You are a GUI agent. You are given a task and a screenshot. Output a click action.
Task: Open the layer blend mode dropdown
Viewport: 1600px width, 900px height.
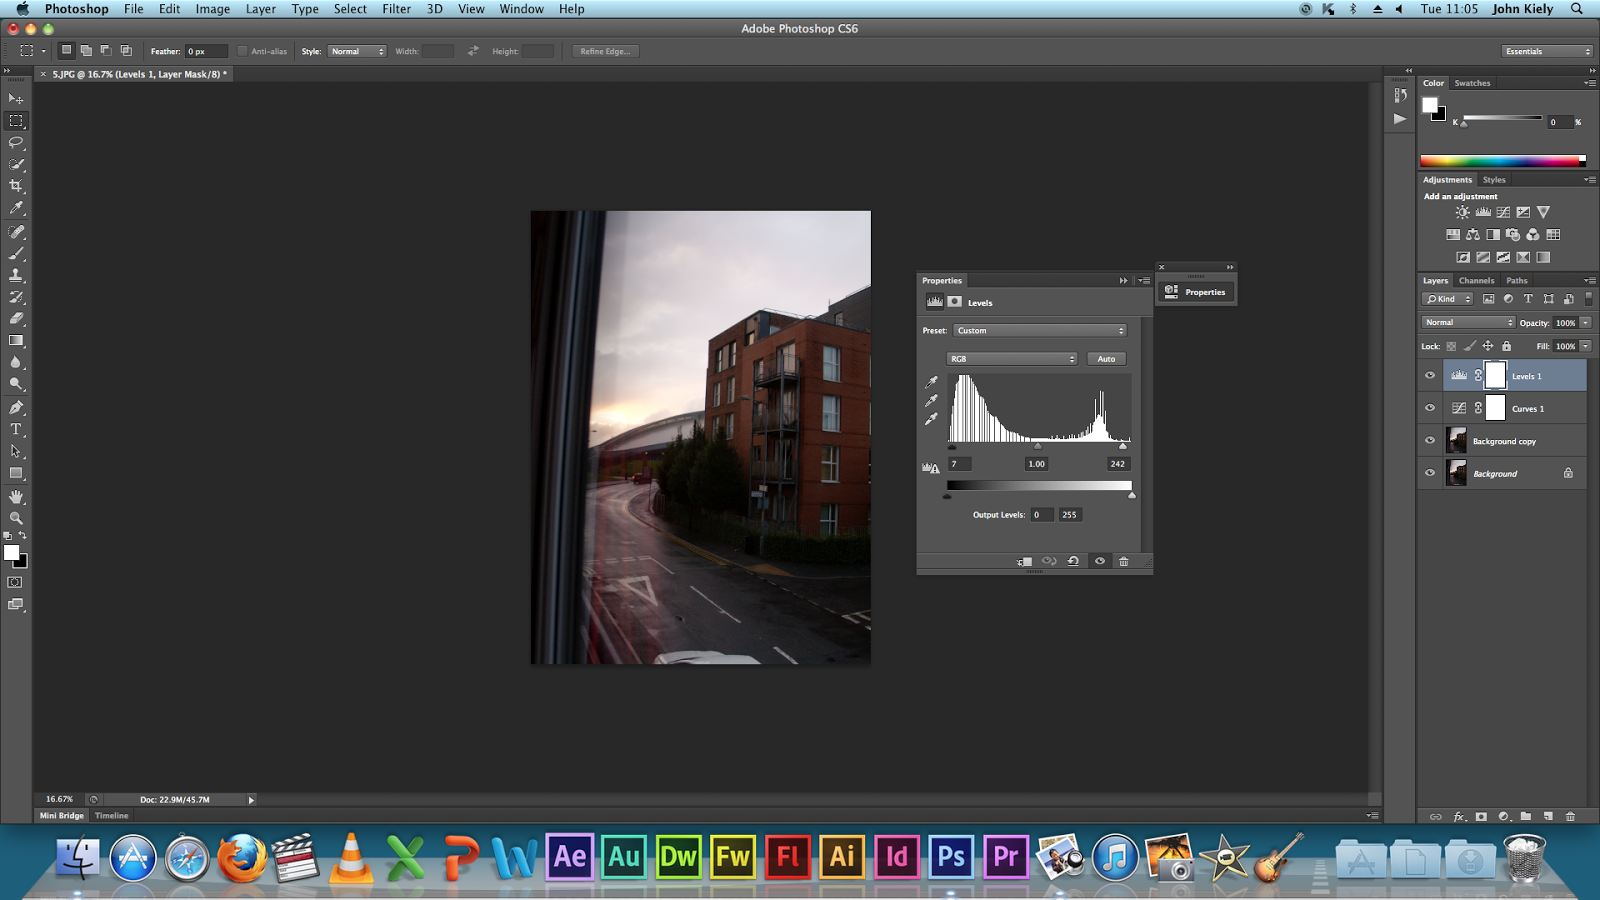coord(1468,322)
